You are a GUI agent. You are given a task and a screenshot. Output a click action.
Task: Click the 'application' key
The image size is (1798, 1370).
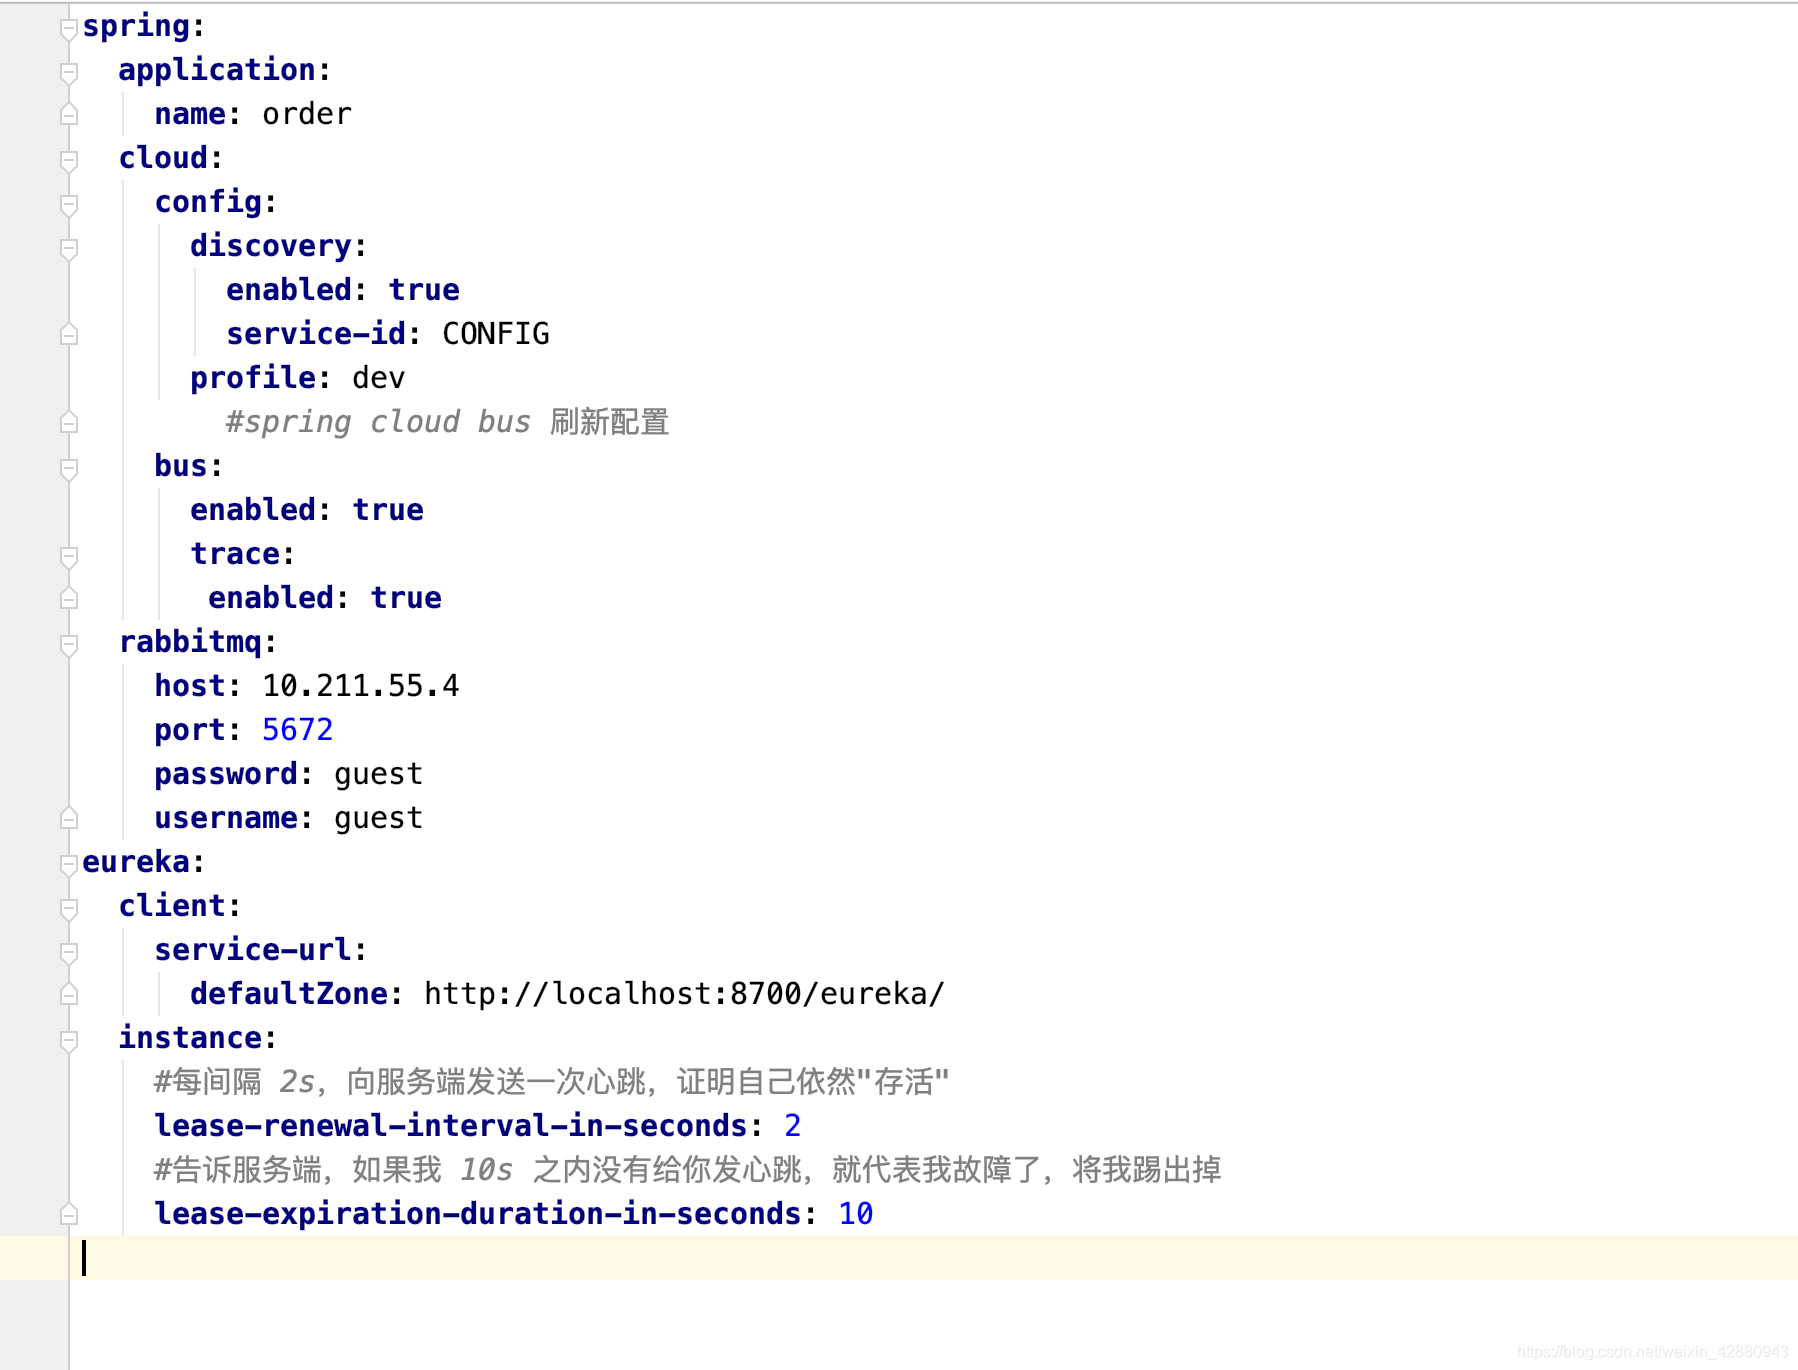pyautogui.click(x=217, y=70)
